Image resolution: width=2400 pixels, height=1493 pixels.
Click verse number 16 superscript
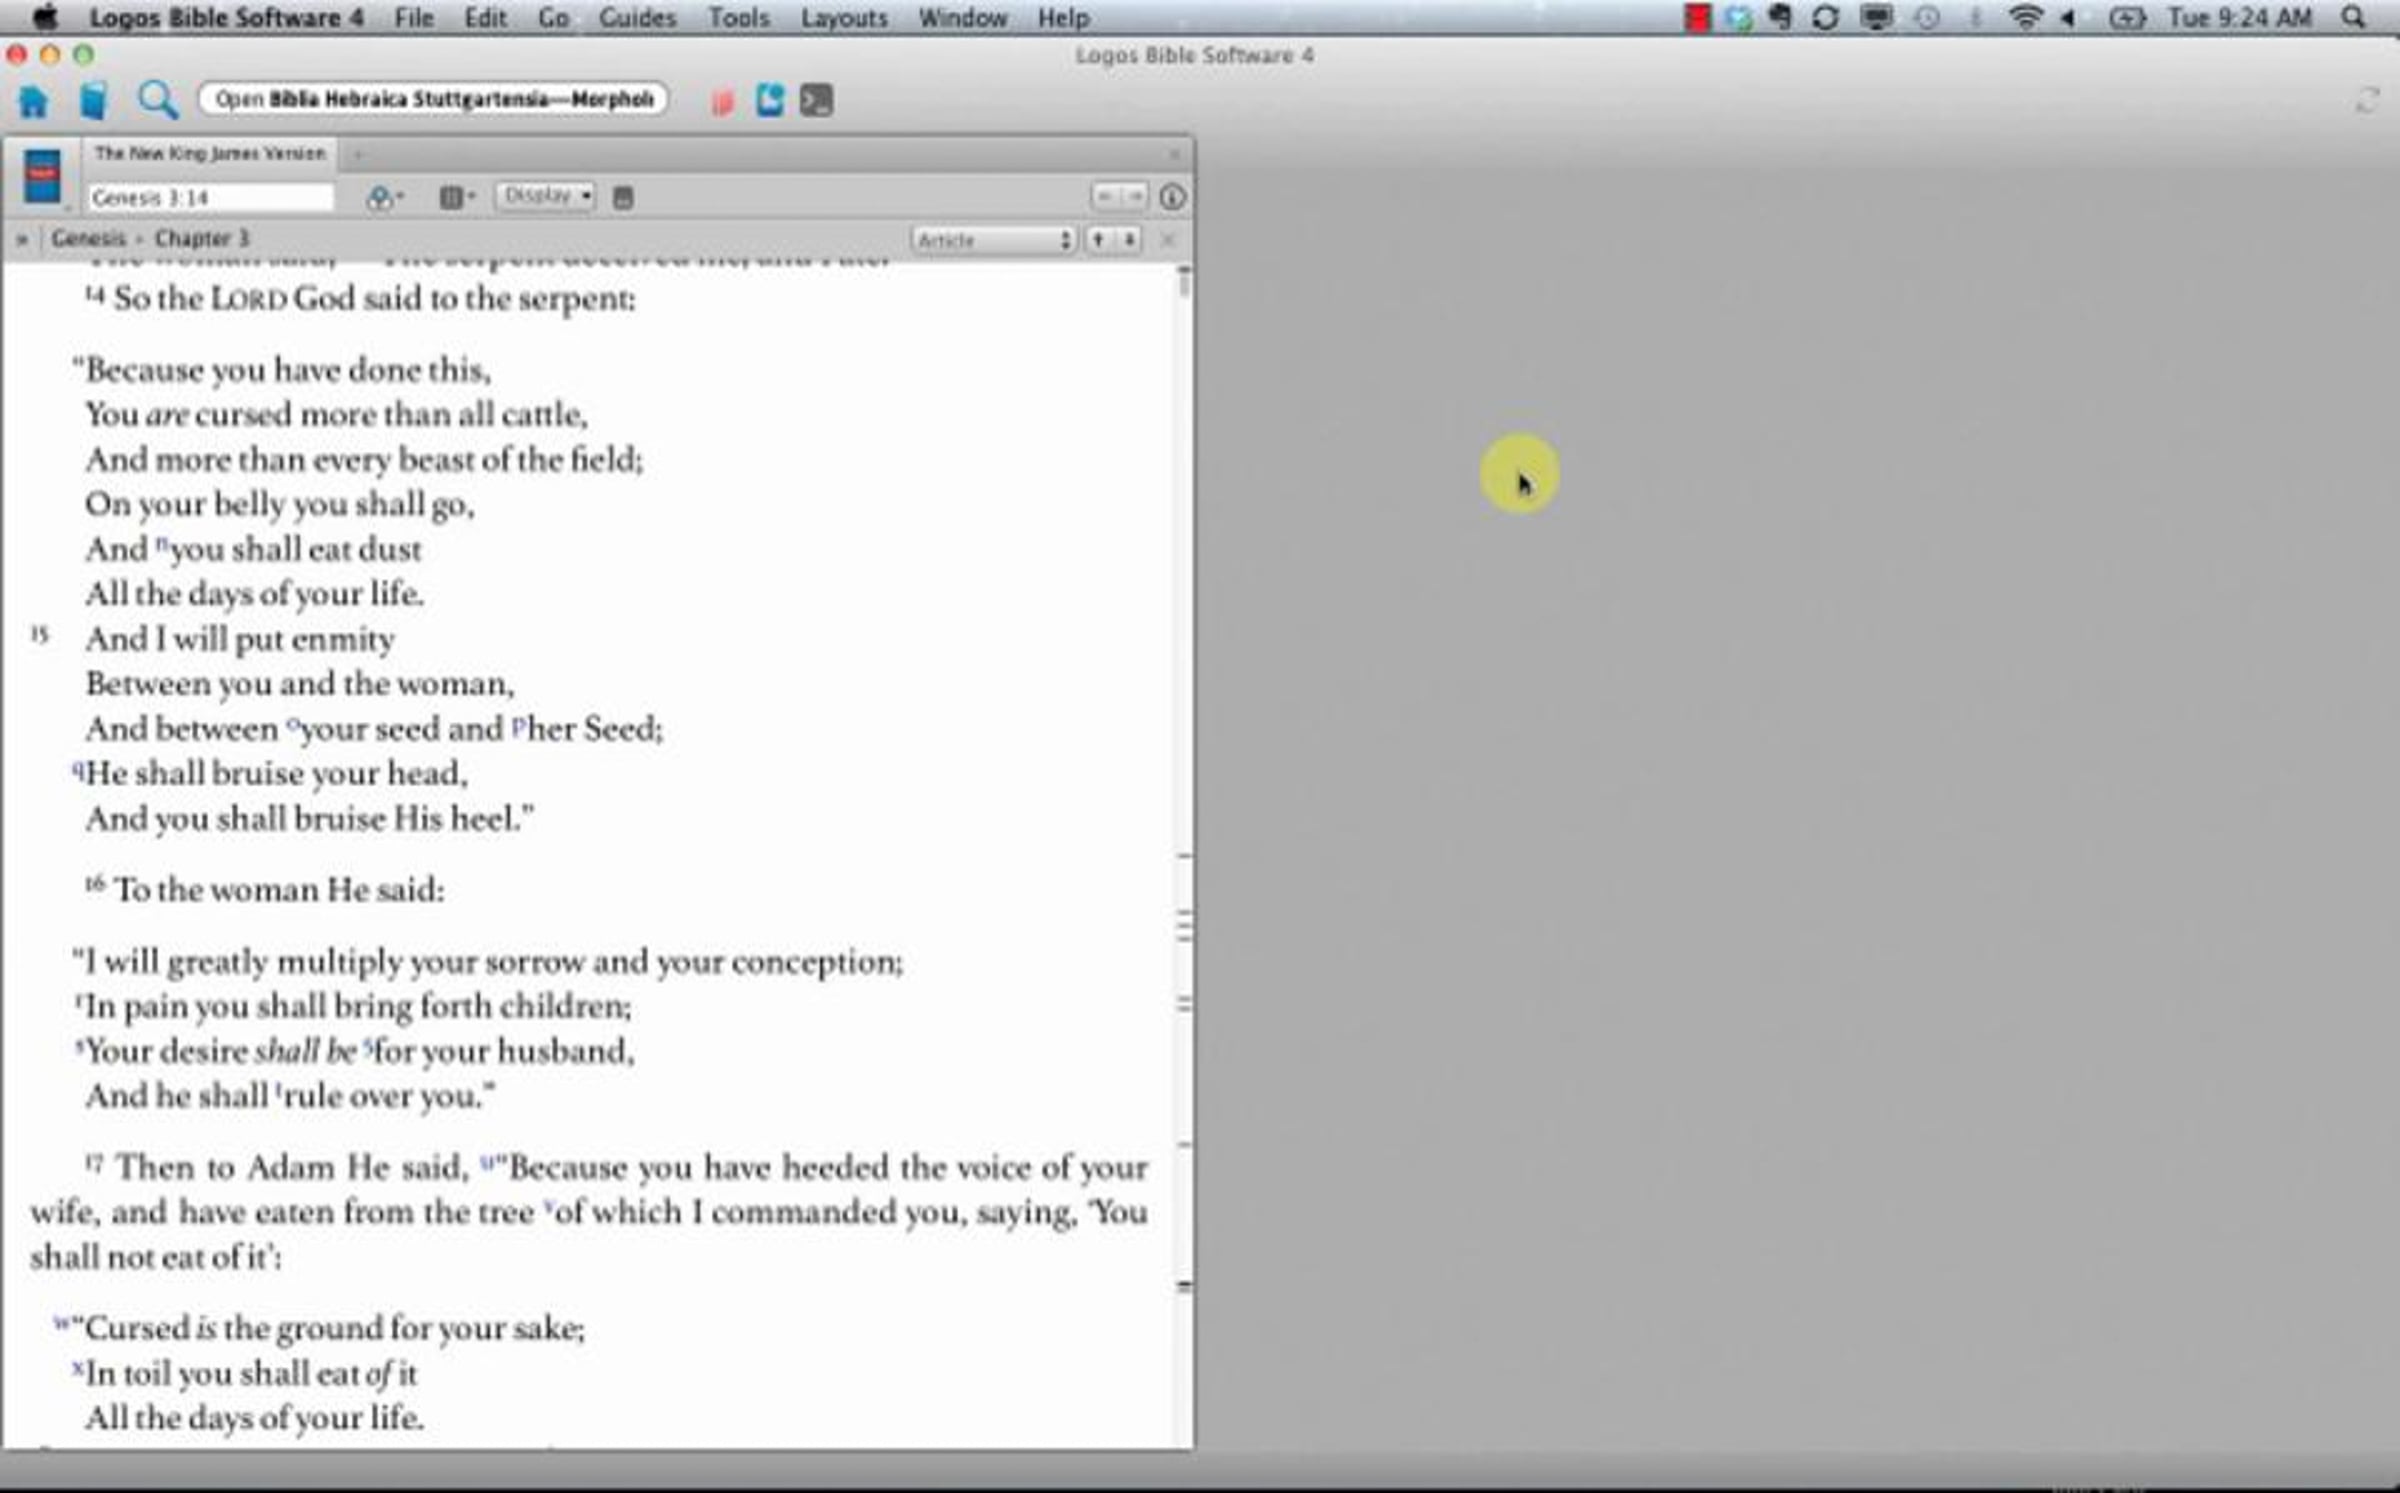[x=94, y=884]
